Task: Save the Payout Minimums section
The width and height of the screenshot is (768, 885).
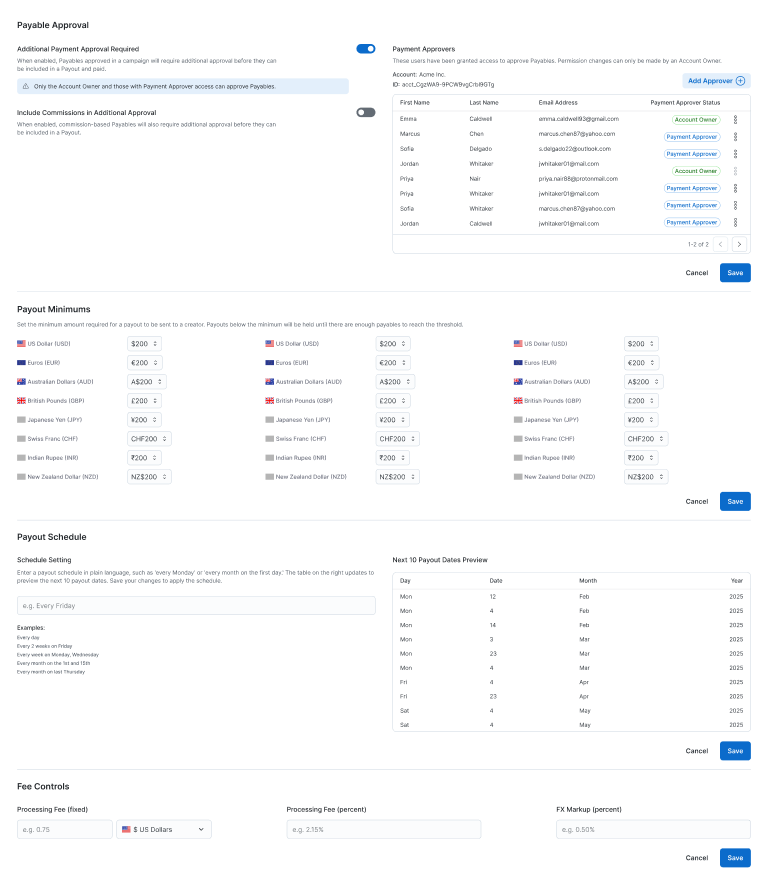Action: [x=734, y=501]
